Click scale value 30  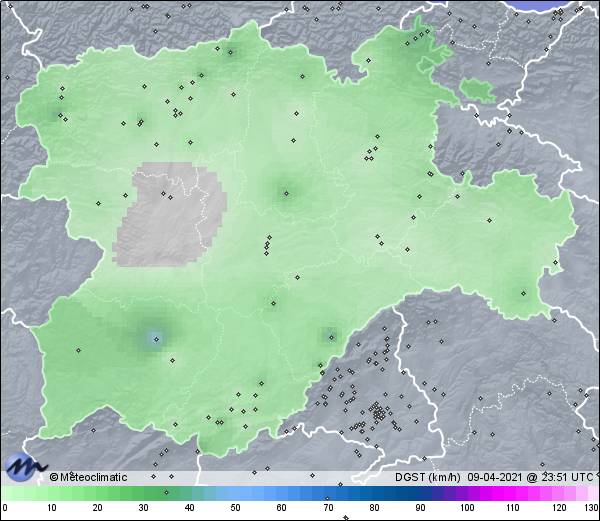[143, 508]
